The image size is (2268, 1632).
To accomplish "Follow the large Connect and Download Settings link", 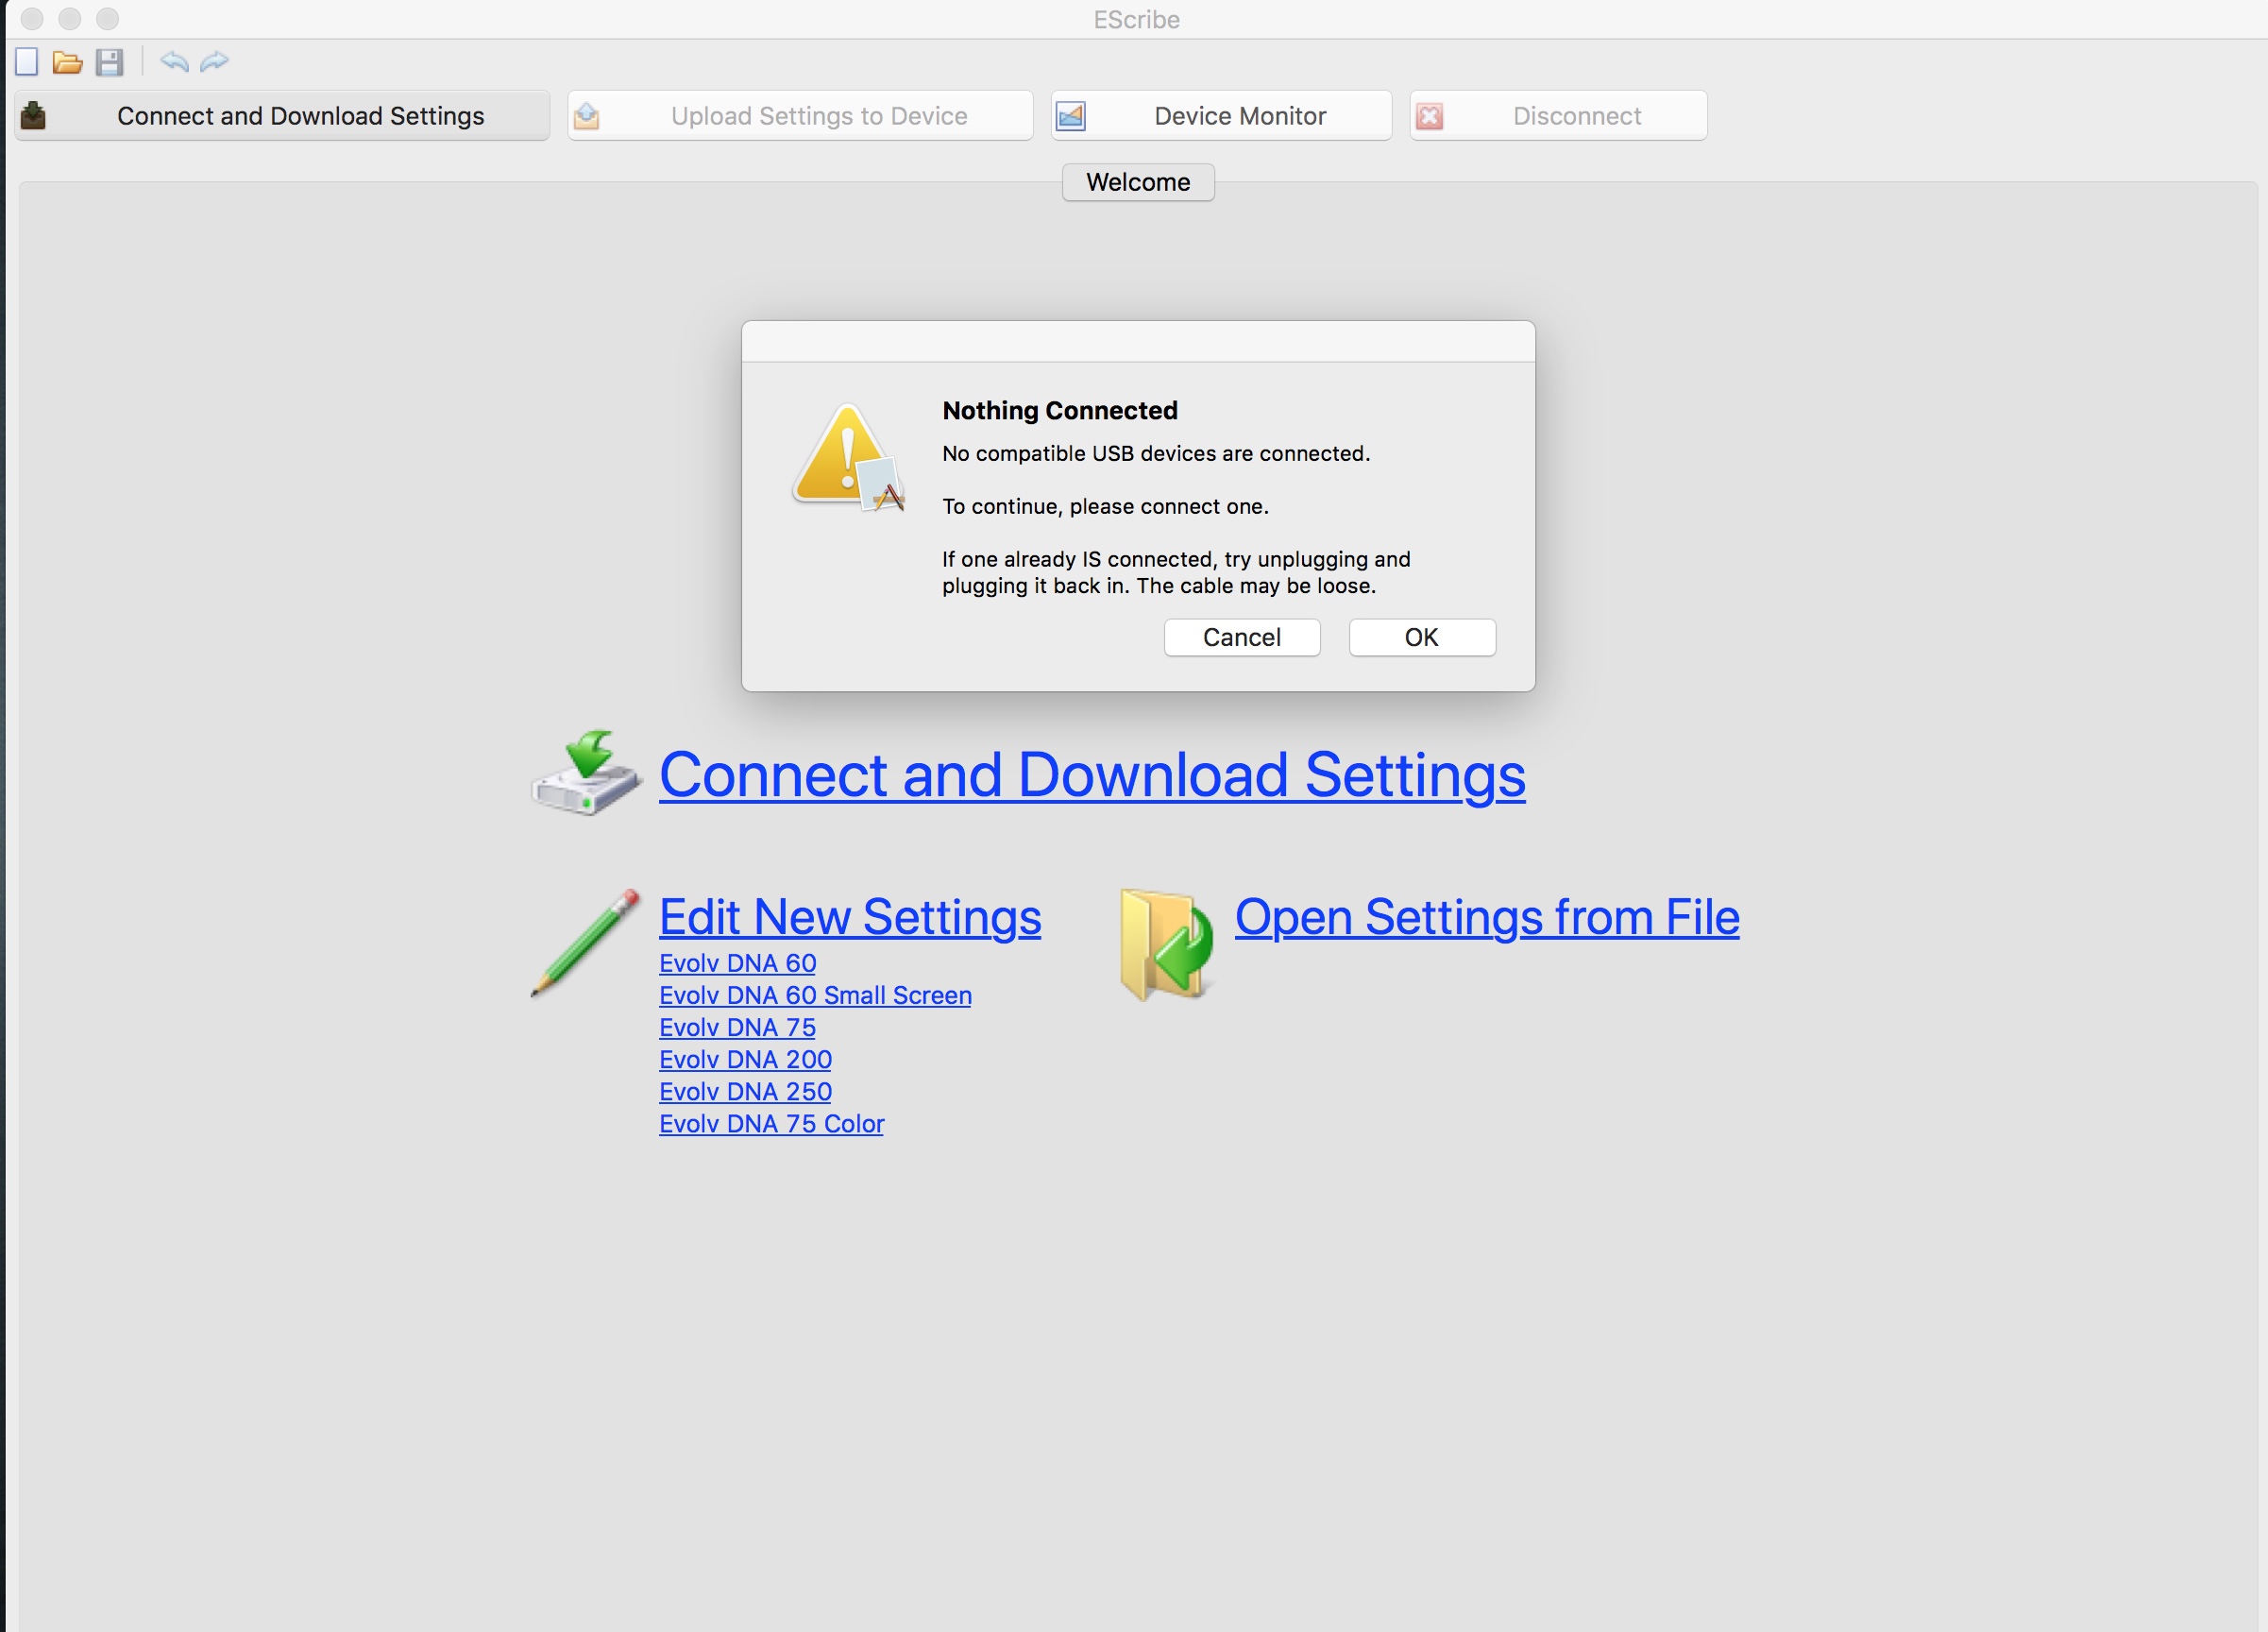I will click(1092, 775).
